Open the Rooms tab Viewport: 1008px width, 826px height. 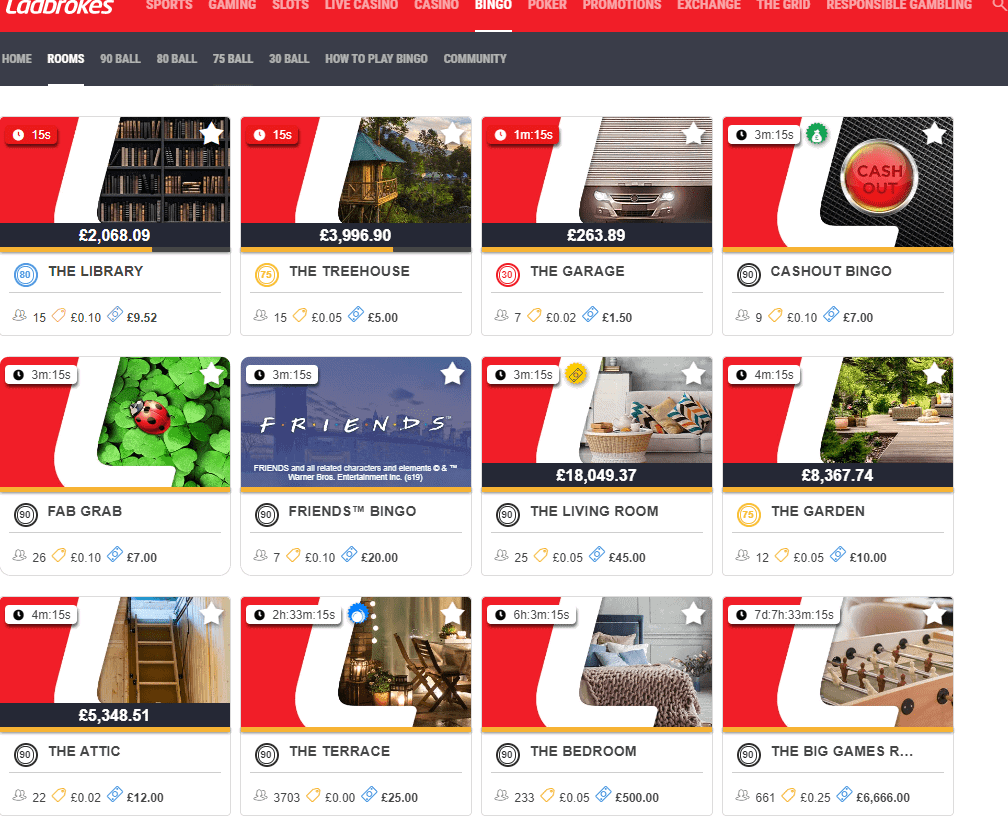(x=66, y=58)
